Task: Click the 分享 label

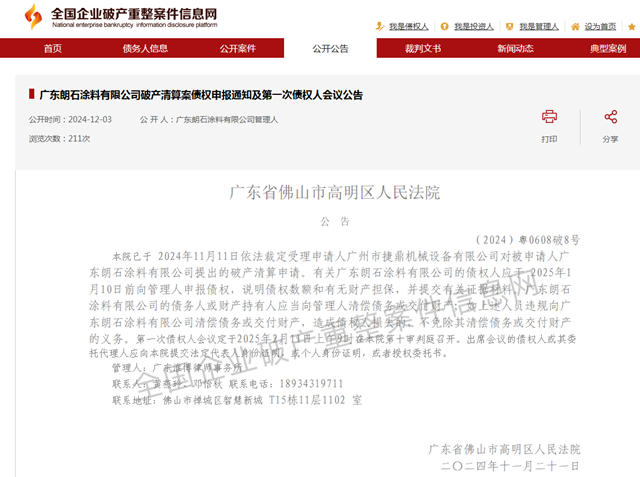Action: tap(611, 139)
